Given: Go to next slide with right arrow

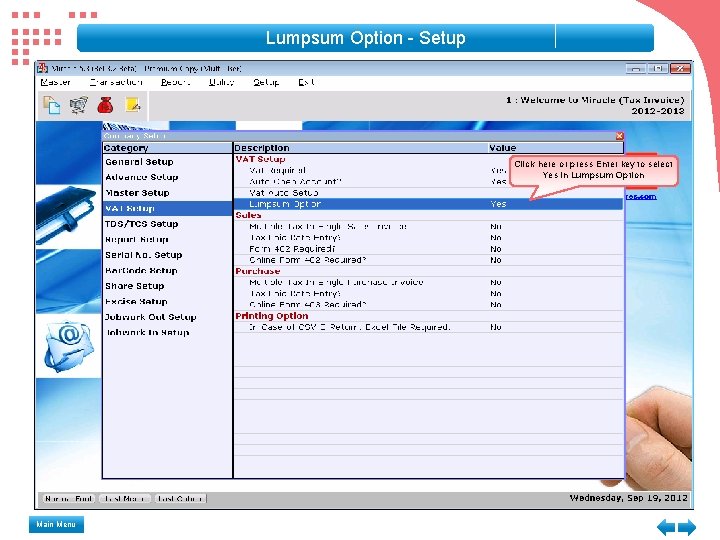Looking at the screenshot, I should pyautogui.click(x=686, y=527).
